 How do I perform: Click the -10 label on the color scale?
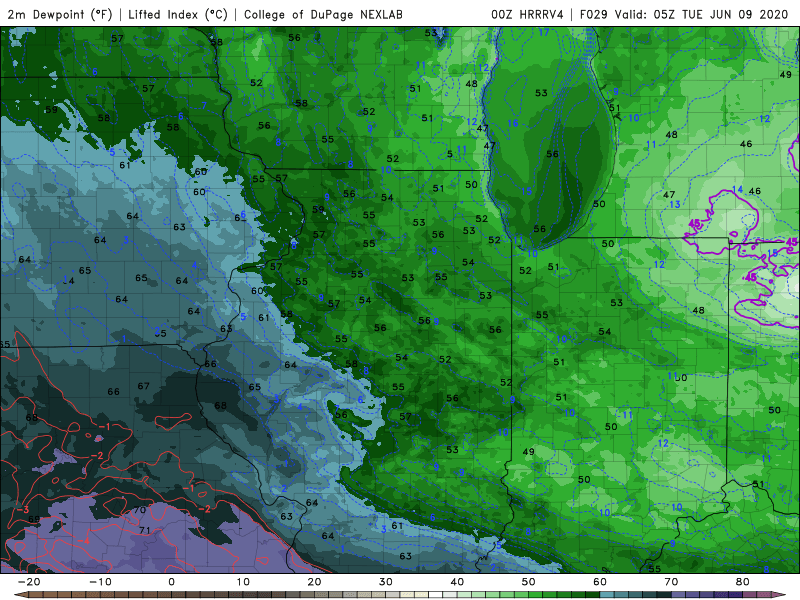coord(100,582)
